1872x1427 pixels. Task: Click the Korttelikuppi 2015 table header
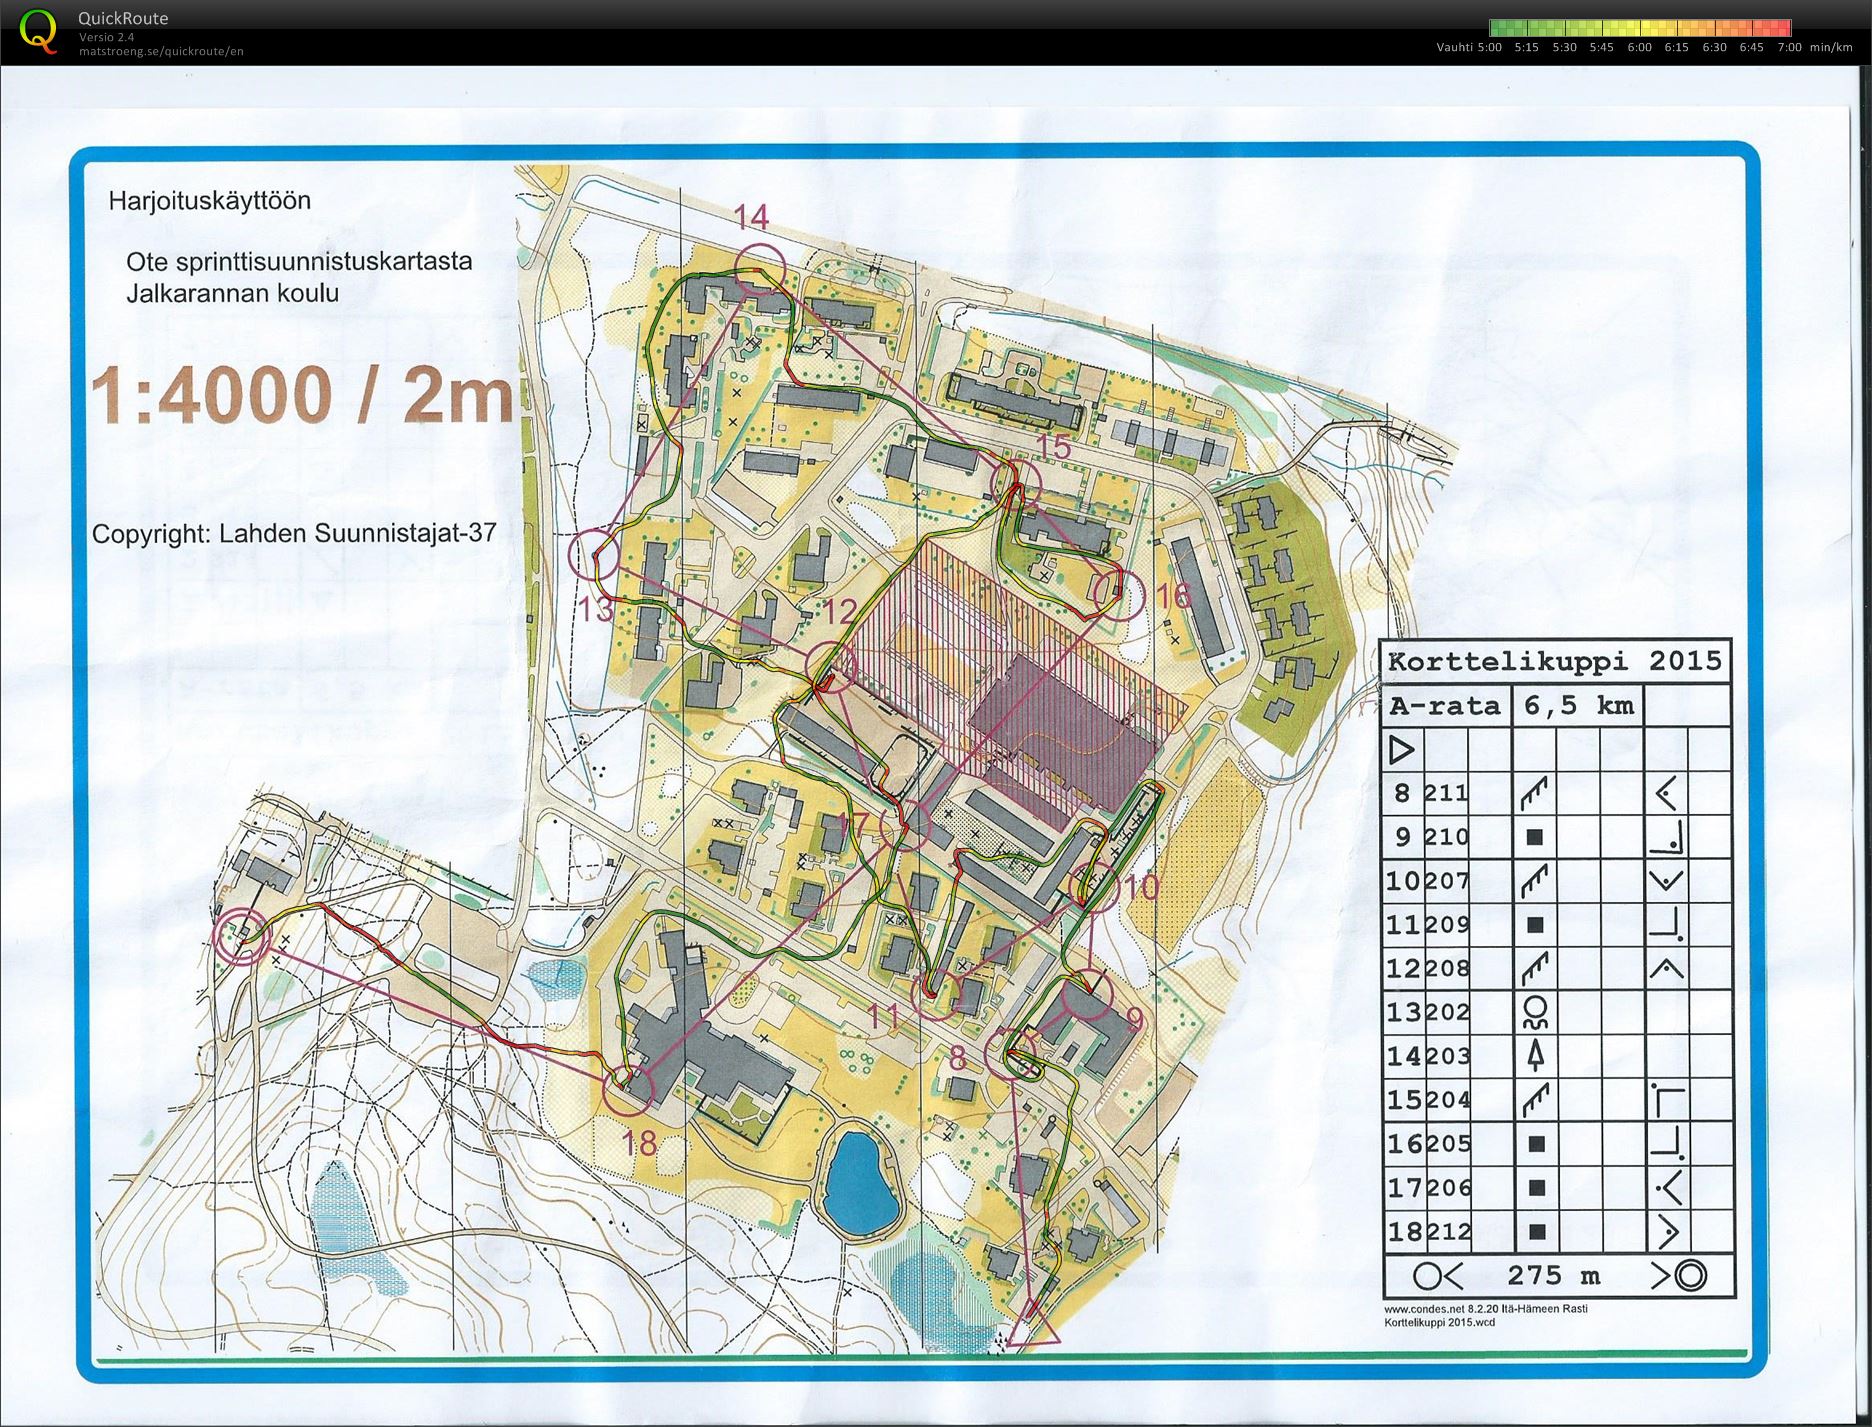tap(1555, 661)
